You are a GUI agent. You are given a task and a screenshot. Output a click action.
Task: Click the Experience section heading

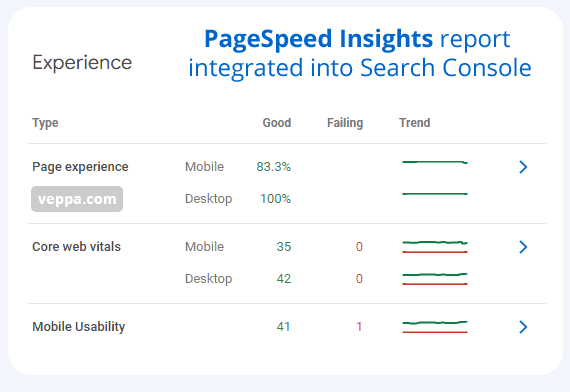pyautogui.click(x=82, y=63)
